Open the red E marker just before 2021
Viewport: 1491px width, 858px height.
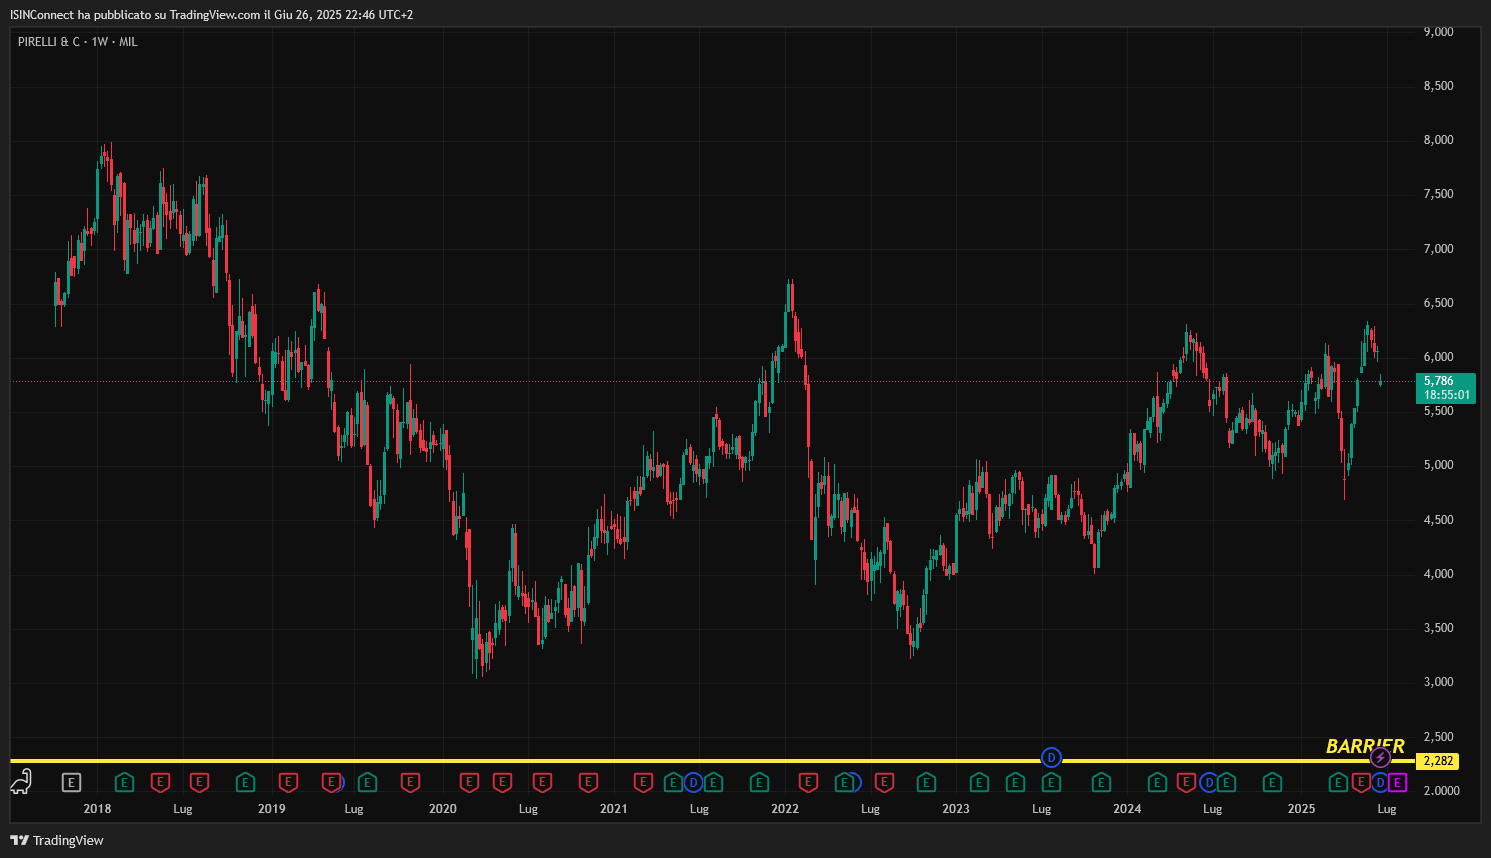click(588, 782)
